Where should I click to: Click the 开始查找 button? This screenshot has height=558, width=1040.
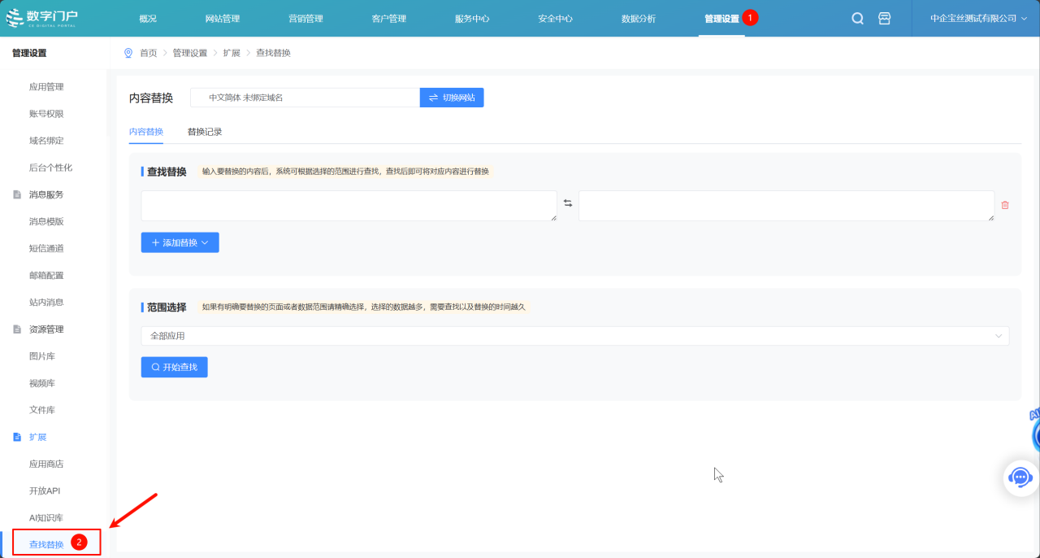tap(174, 367)
